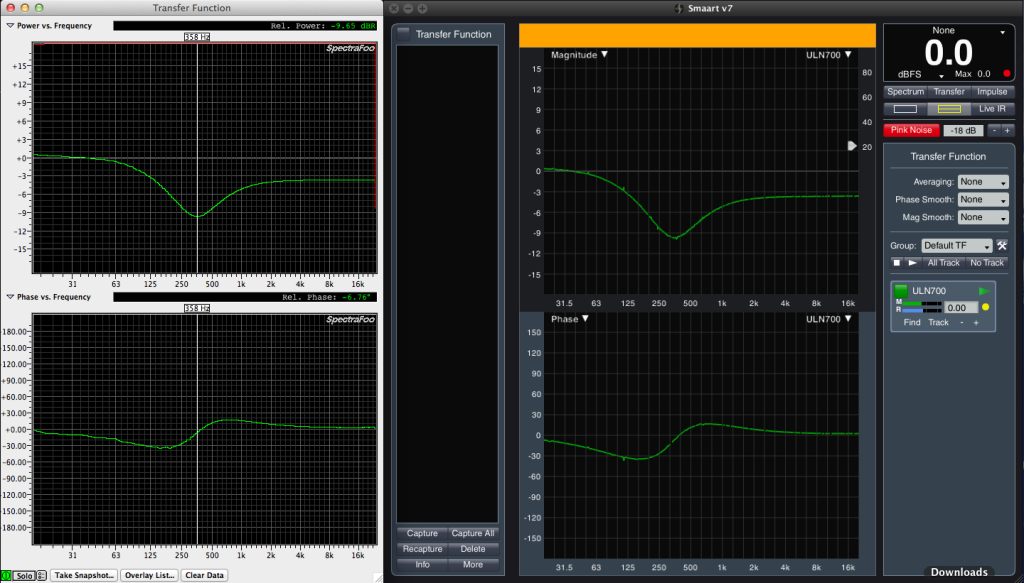The width and height of the screenshot is (1024, 583).
Task: Click the ULN700 delay value field
Action: [960, 308]
